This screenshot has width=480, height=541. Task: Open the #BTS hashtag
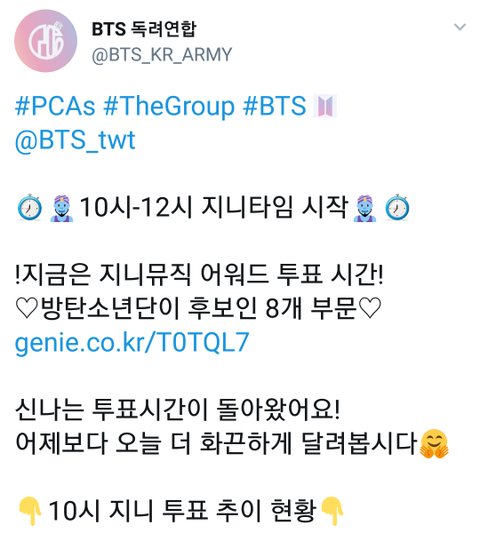274,106
